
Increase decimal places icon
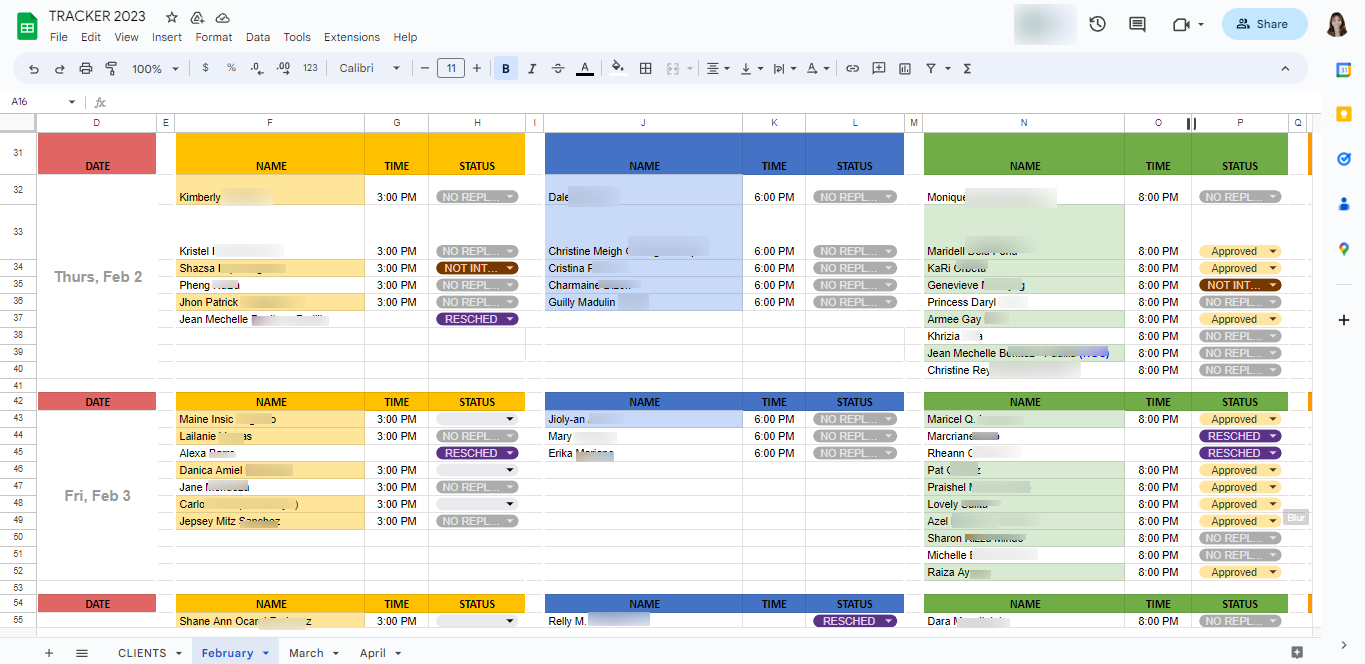click(283, 68)
